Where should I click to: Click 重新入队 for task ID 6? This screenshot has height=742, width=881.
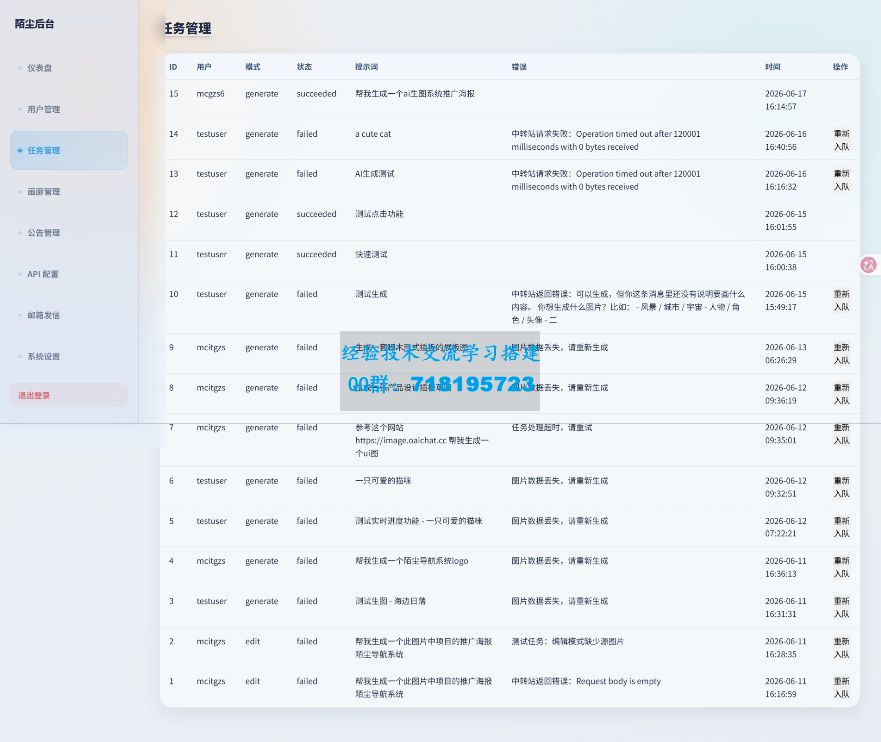point(841,488)
